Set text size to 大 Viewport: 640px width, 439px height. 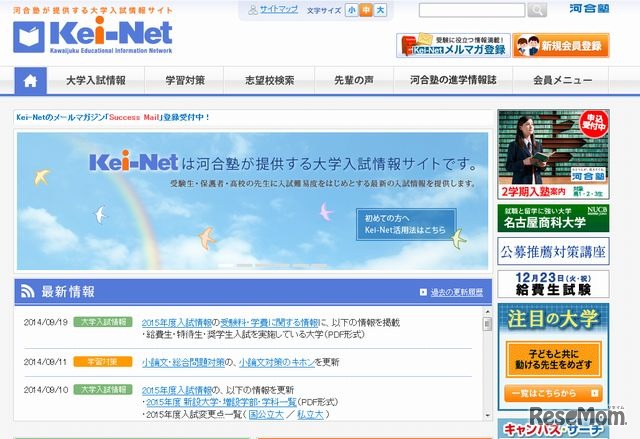380,10
